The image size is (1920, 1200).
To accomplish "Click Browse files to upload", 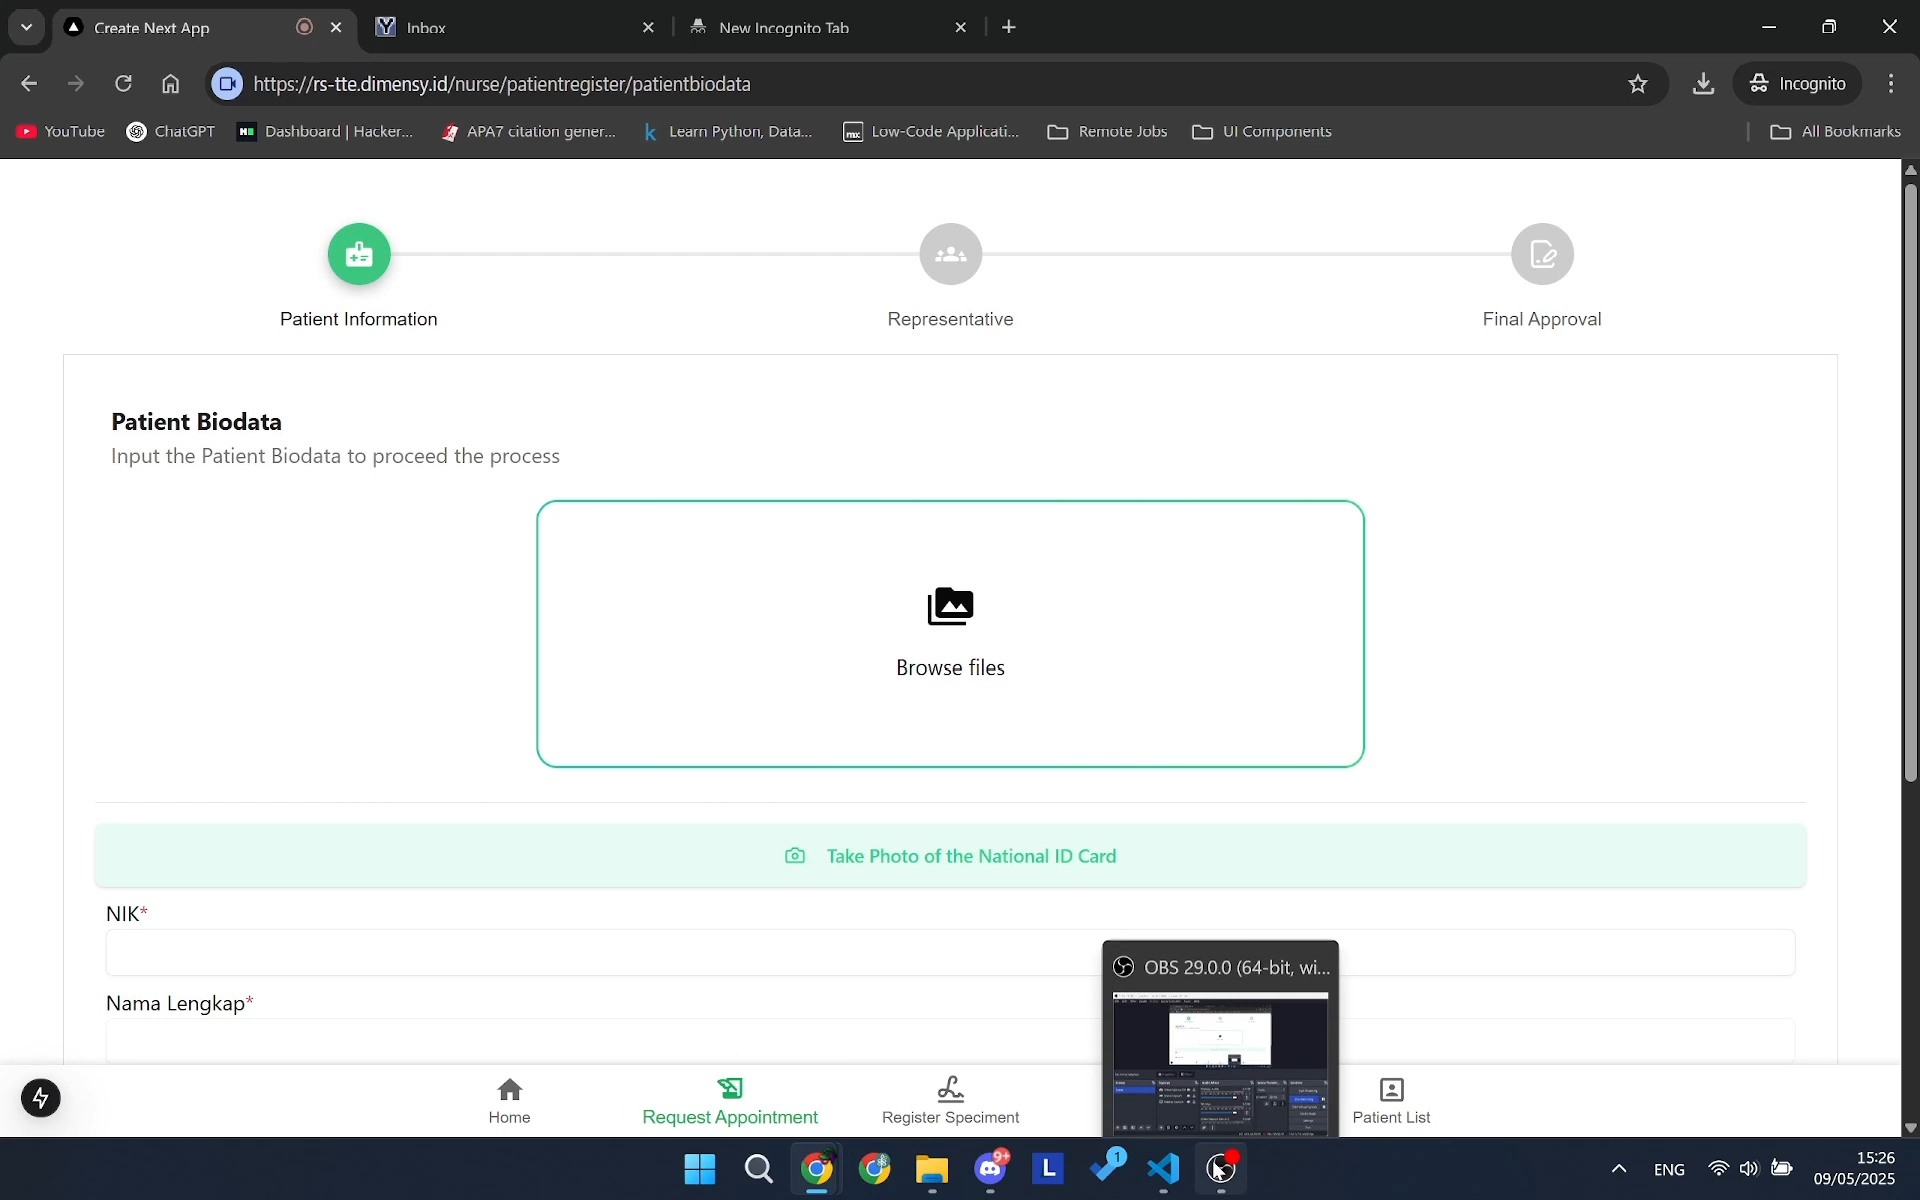I will [950, 635].
